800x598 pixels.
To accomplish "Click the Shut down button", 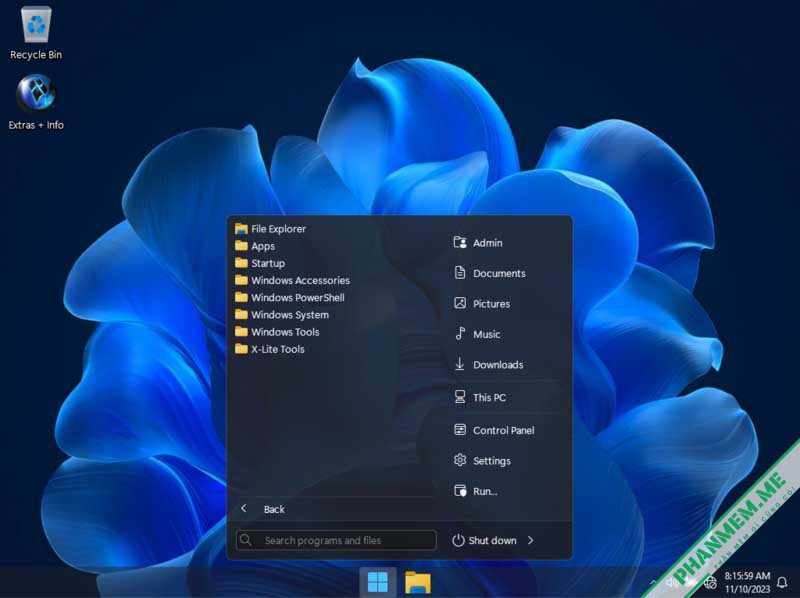I will pyautogui.click(x=485, y=540).
